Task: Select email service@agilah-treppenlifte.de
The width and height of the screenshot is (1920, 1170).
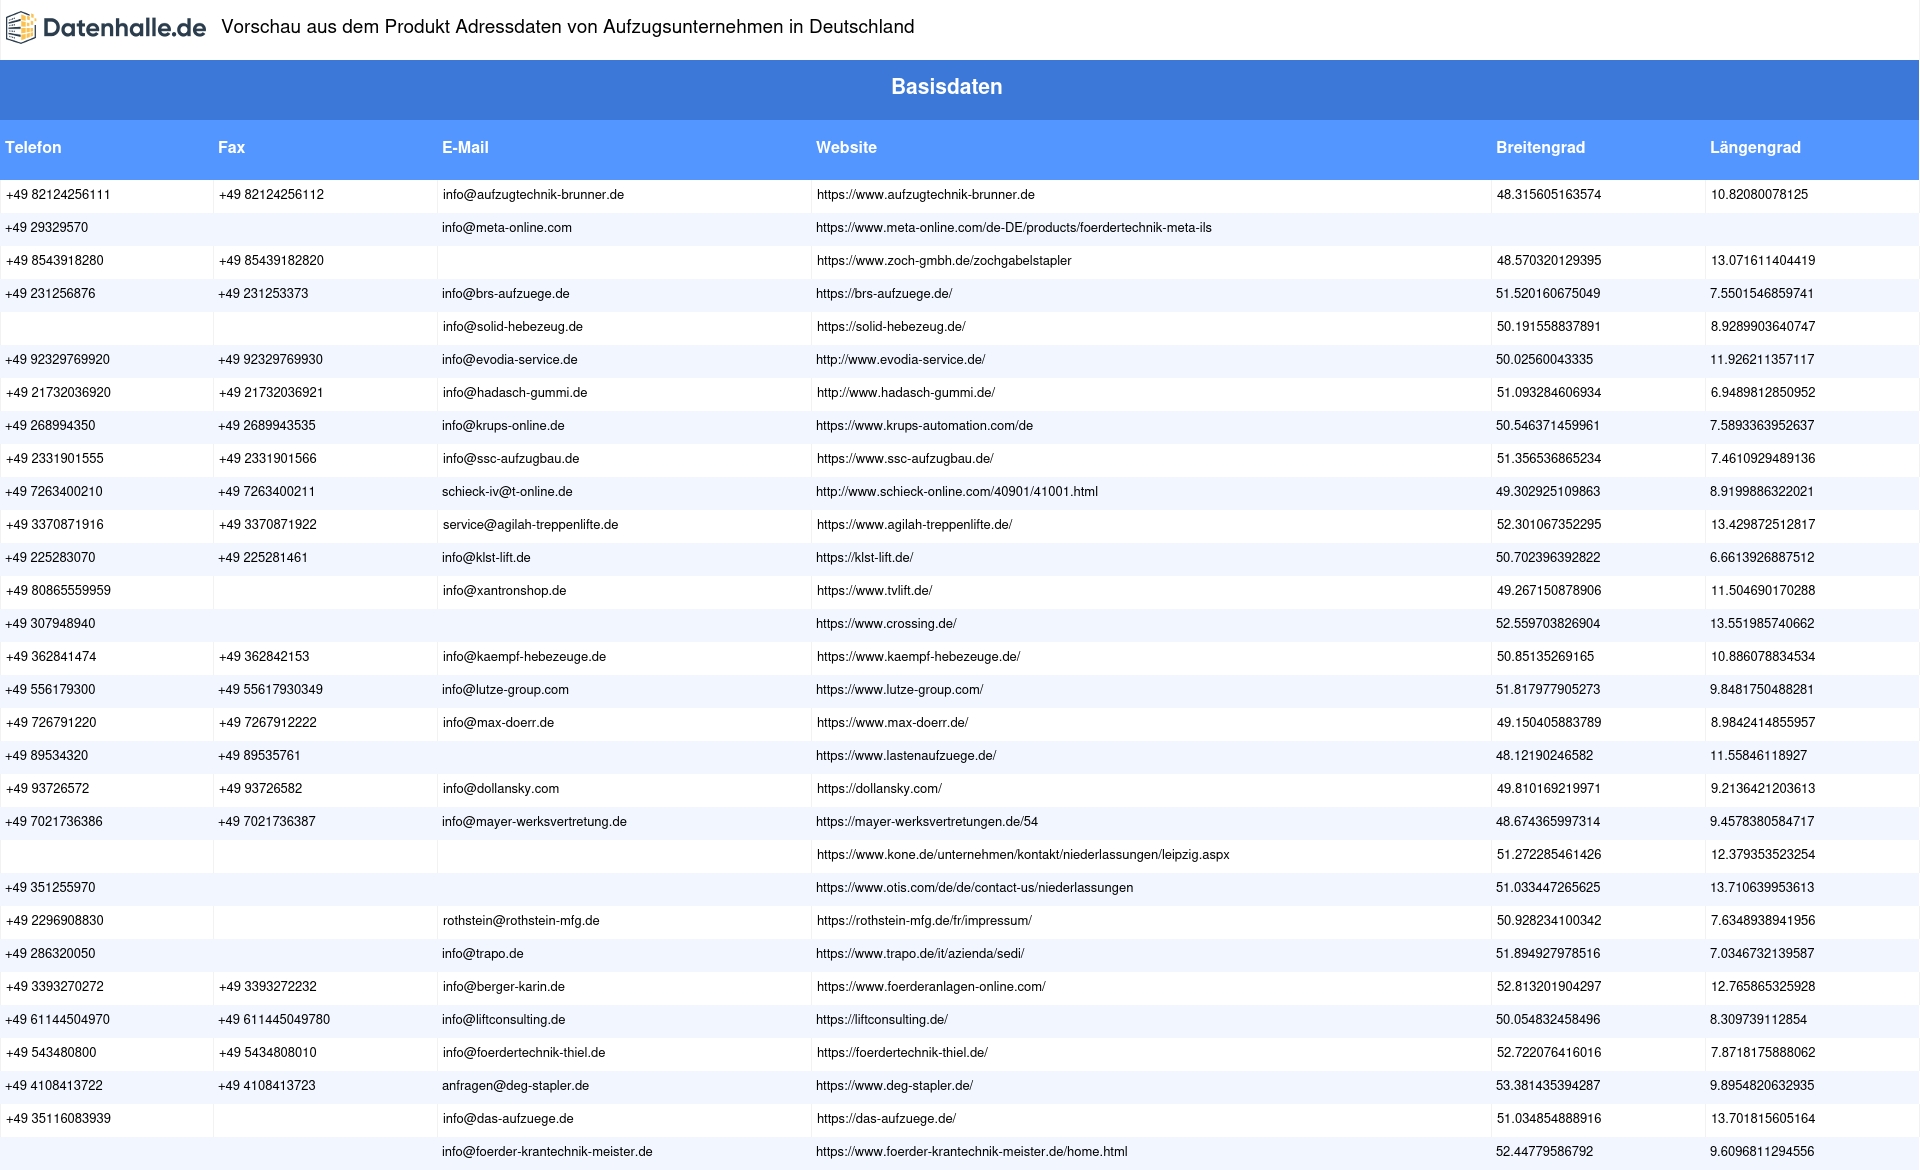Action: click(531, 525)
